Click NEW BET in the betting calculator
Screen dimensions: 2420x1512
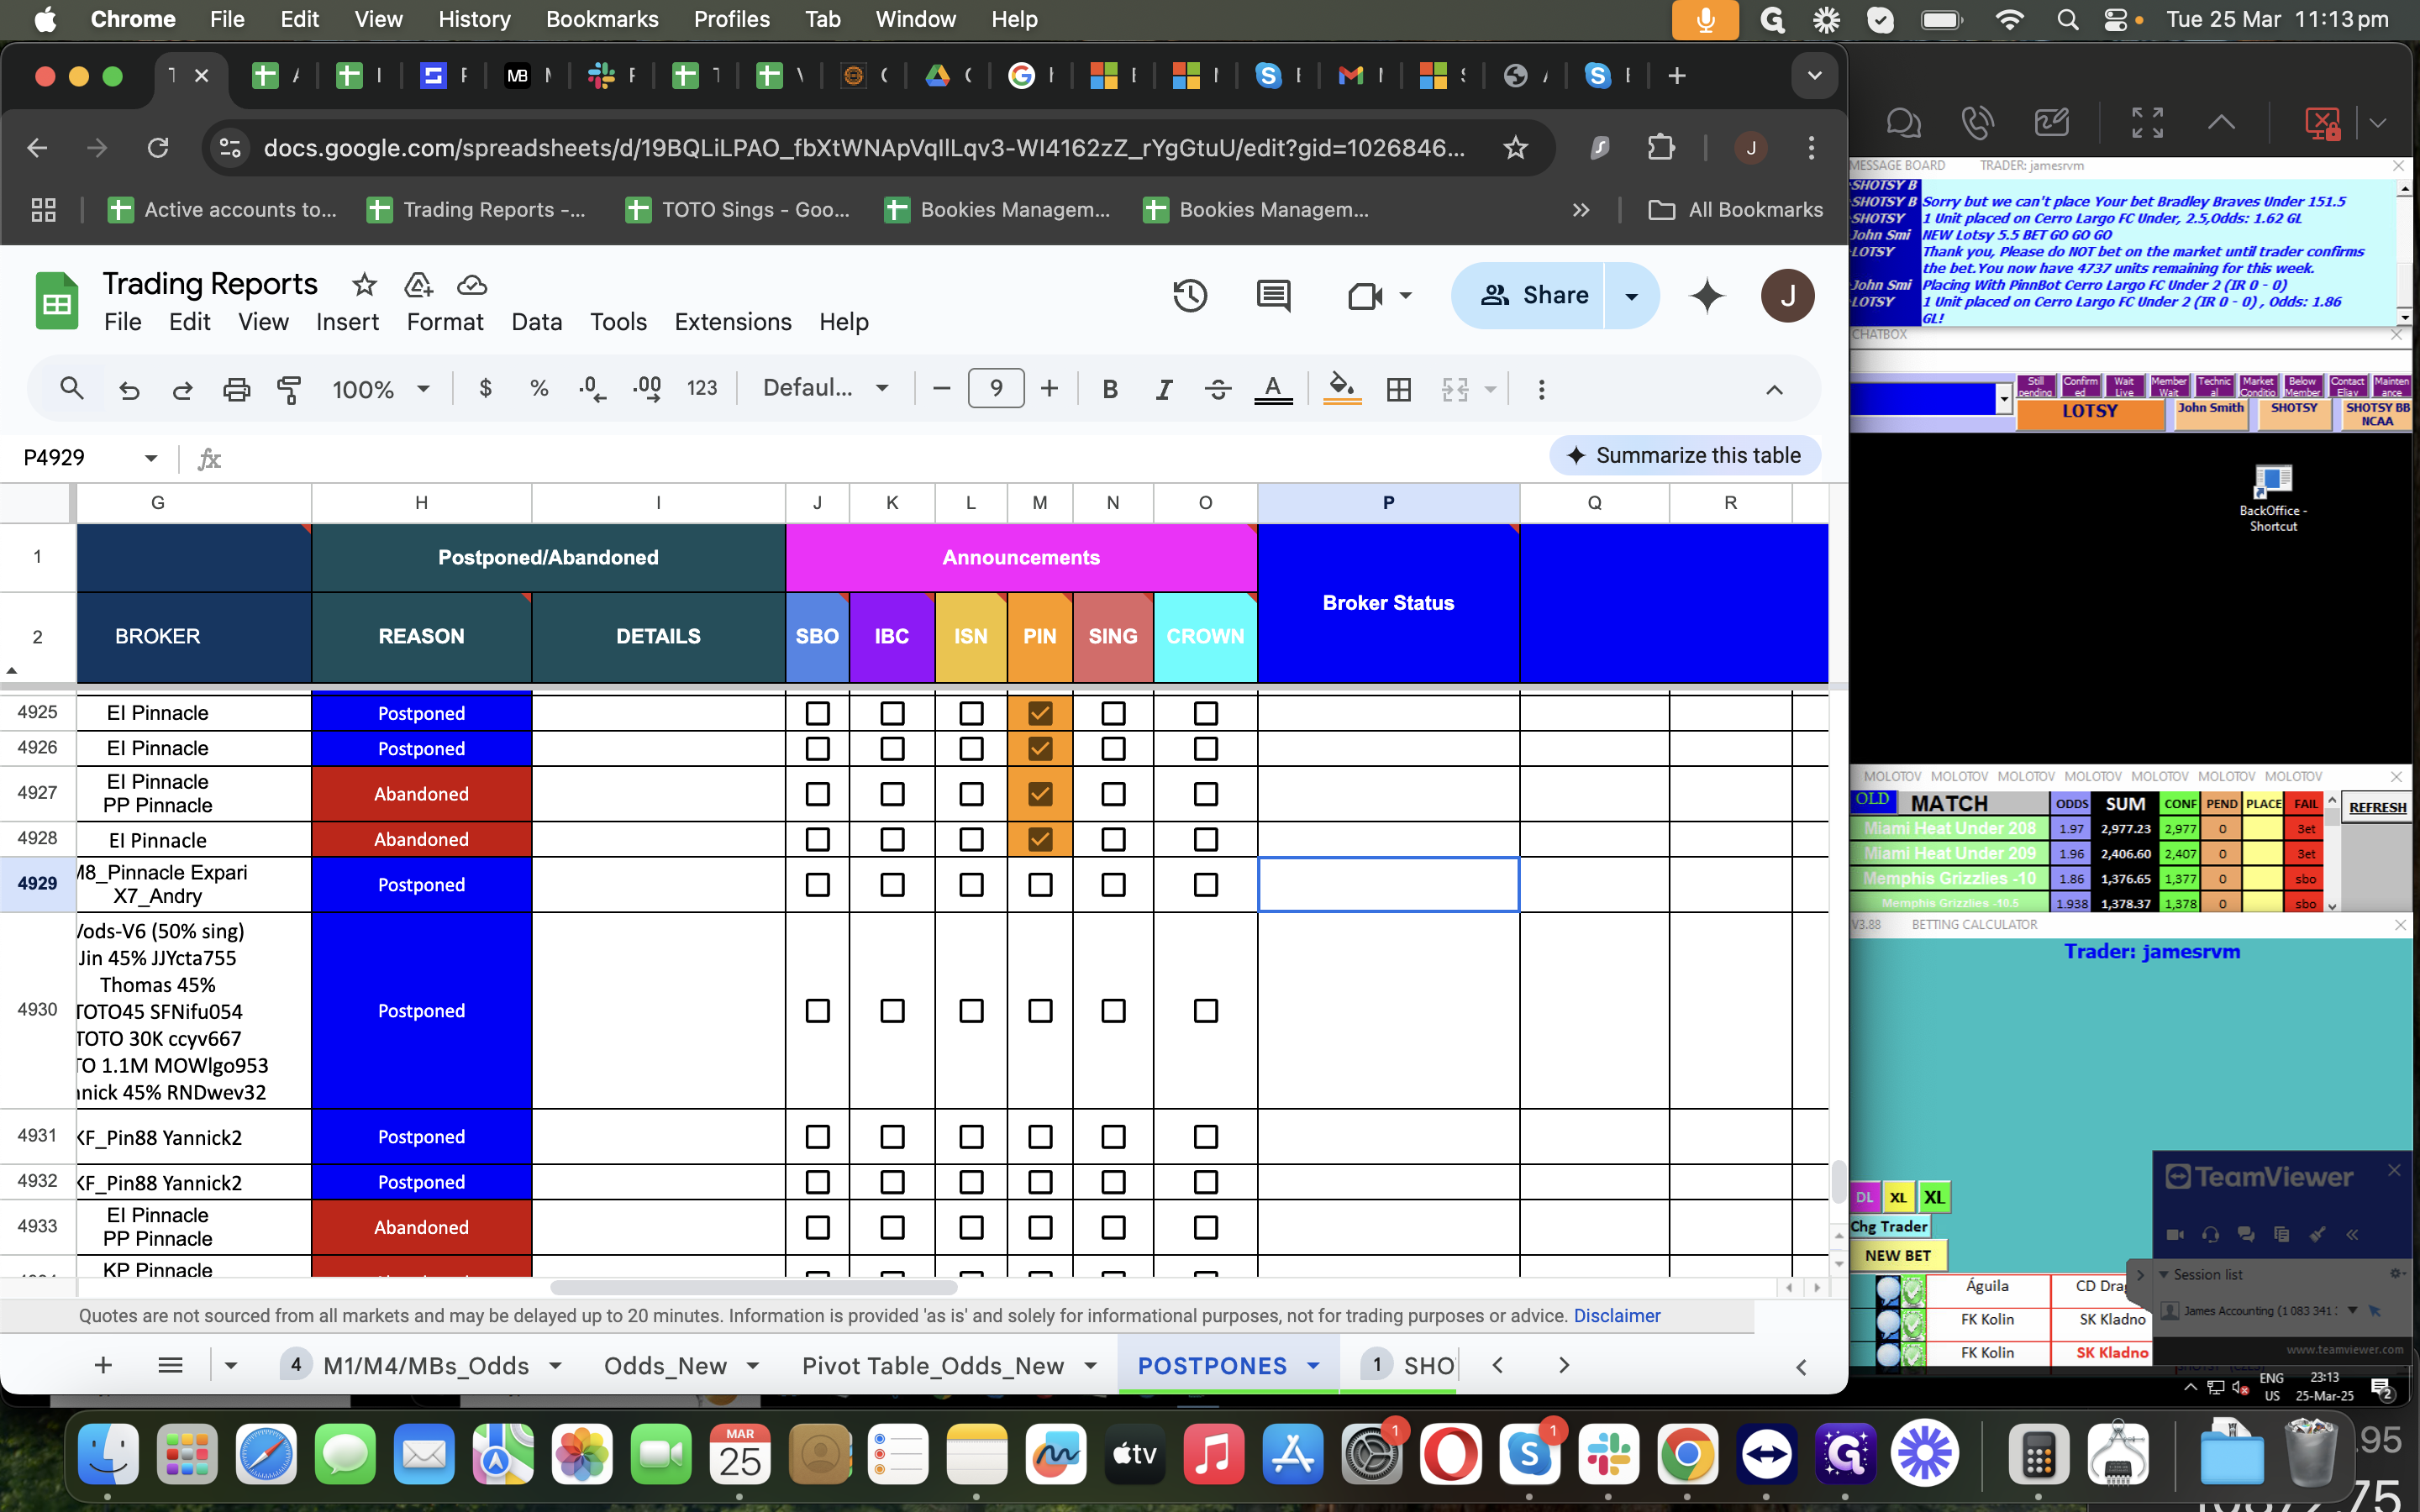tap(1897, 1255)
